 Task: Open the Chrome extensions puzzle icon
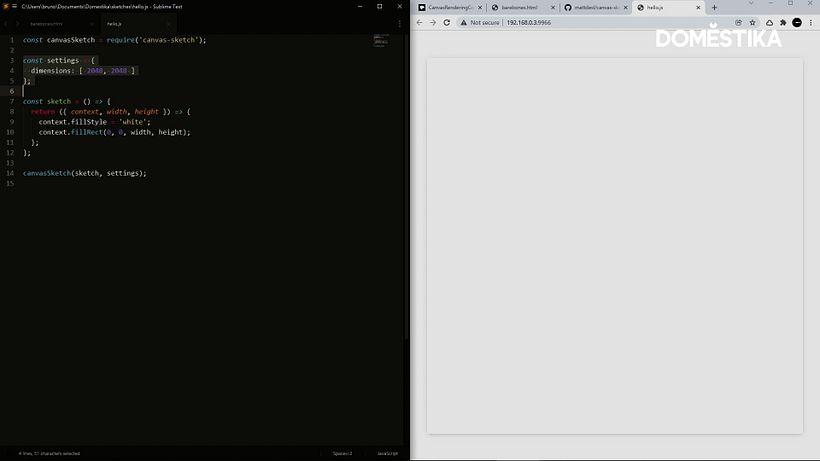(x=783, y=22)
